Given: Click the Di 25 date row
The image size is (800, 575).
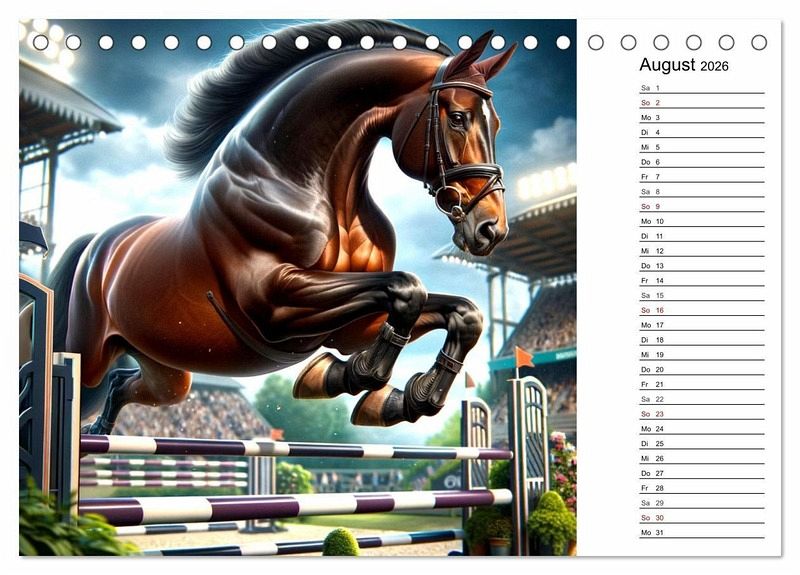Looking at the screenshot, I should (701, 443).
